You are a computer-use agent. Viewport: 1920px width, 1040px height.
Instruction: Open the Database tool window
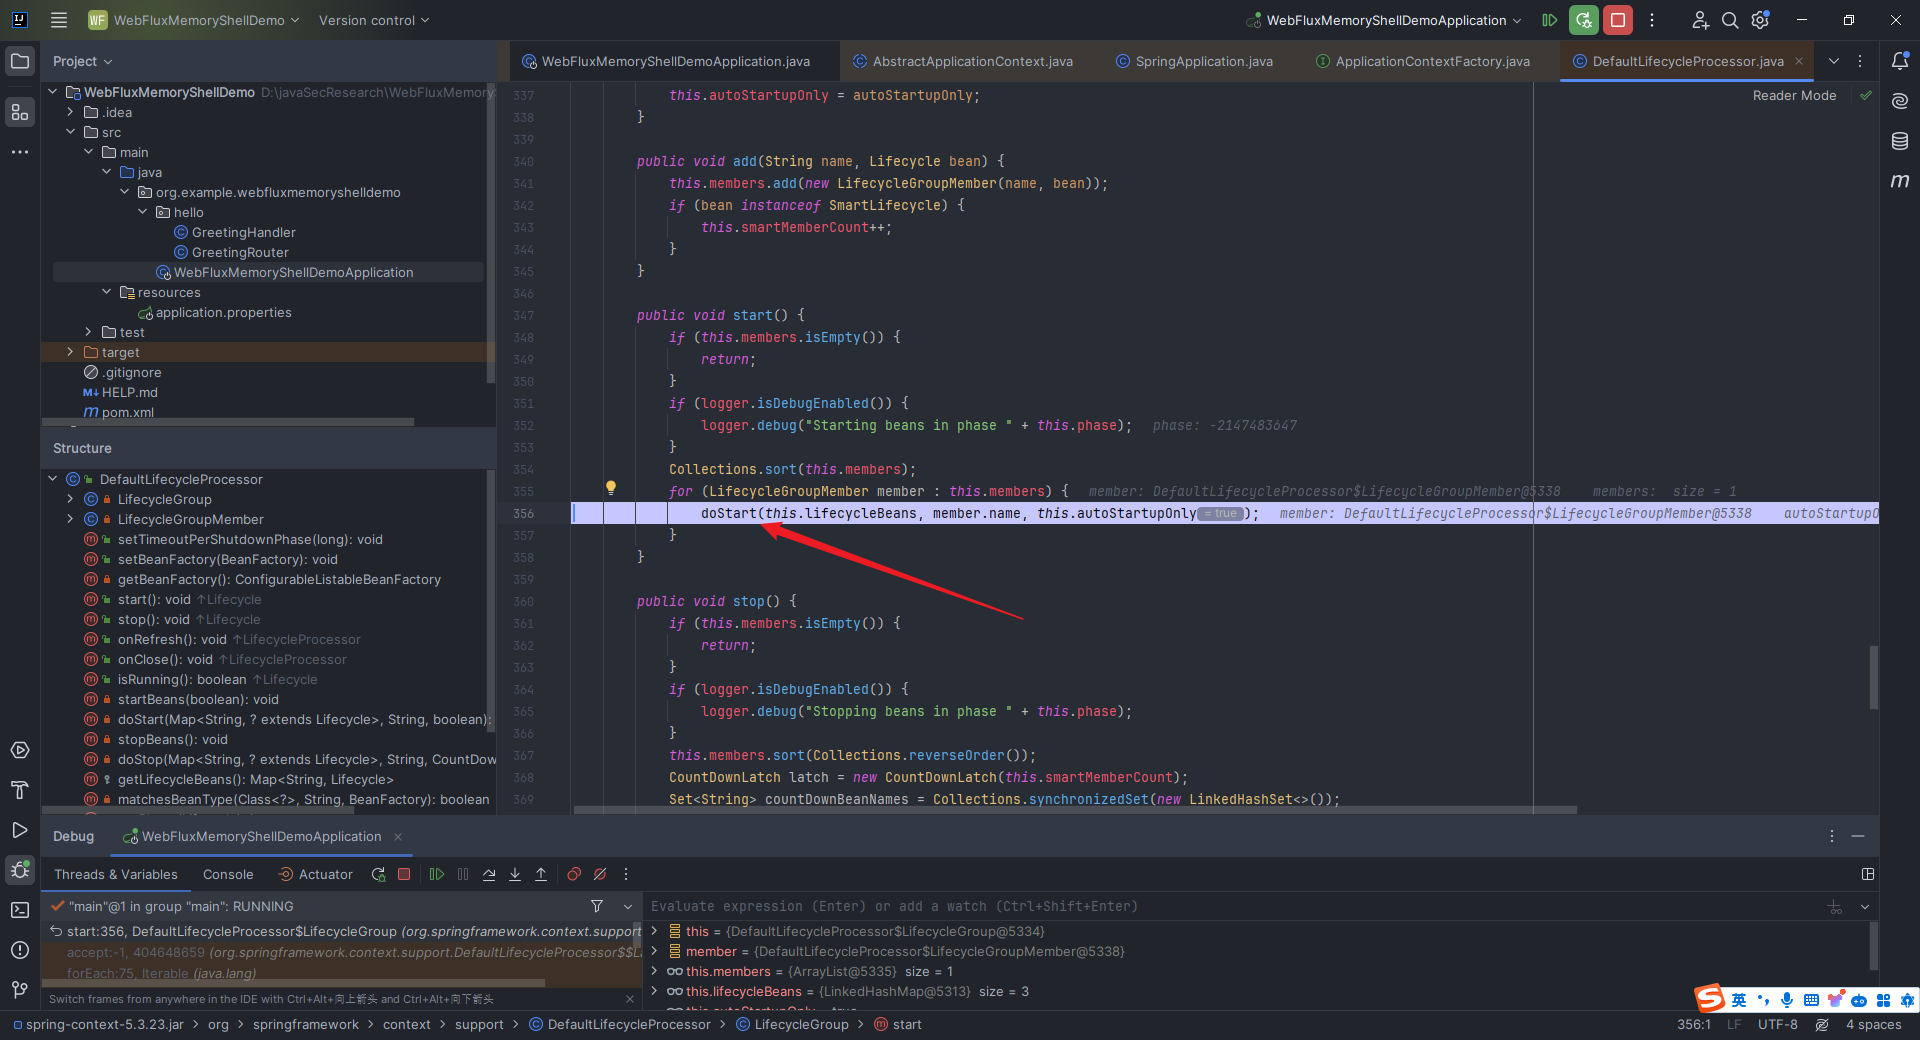(x=1900, y=141)
